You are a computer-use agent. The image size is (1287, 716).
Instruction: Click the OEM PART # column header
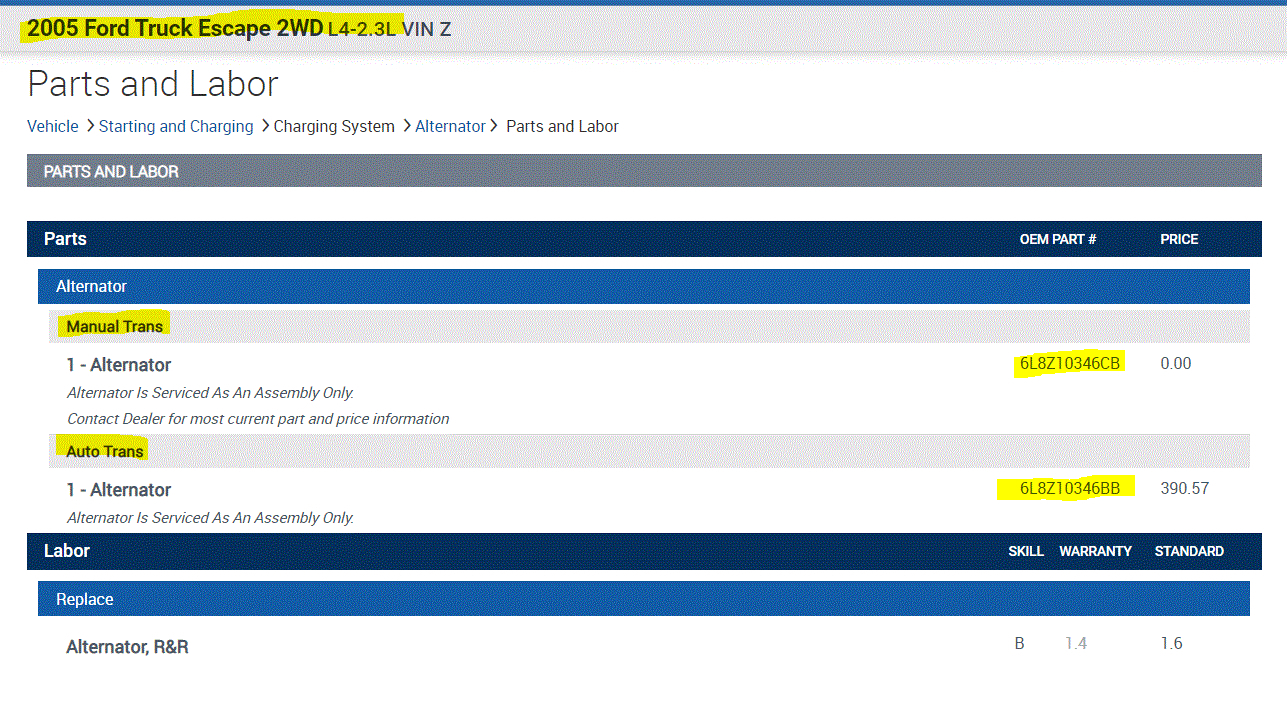[1058, 239]
